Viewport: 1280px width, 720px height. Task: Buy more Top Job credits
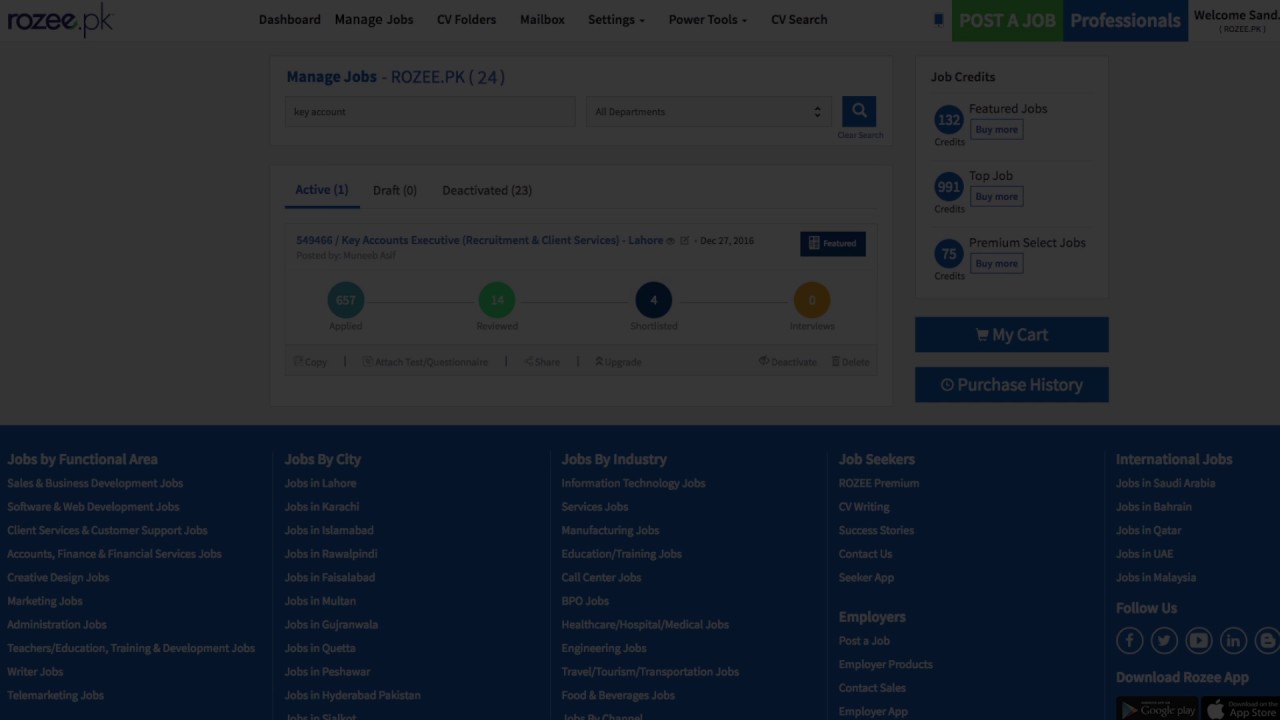tap(996, 197)
